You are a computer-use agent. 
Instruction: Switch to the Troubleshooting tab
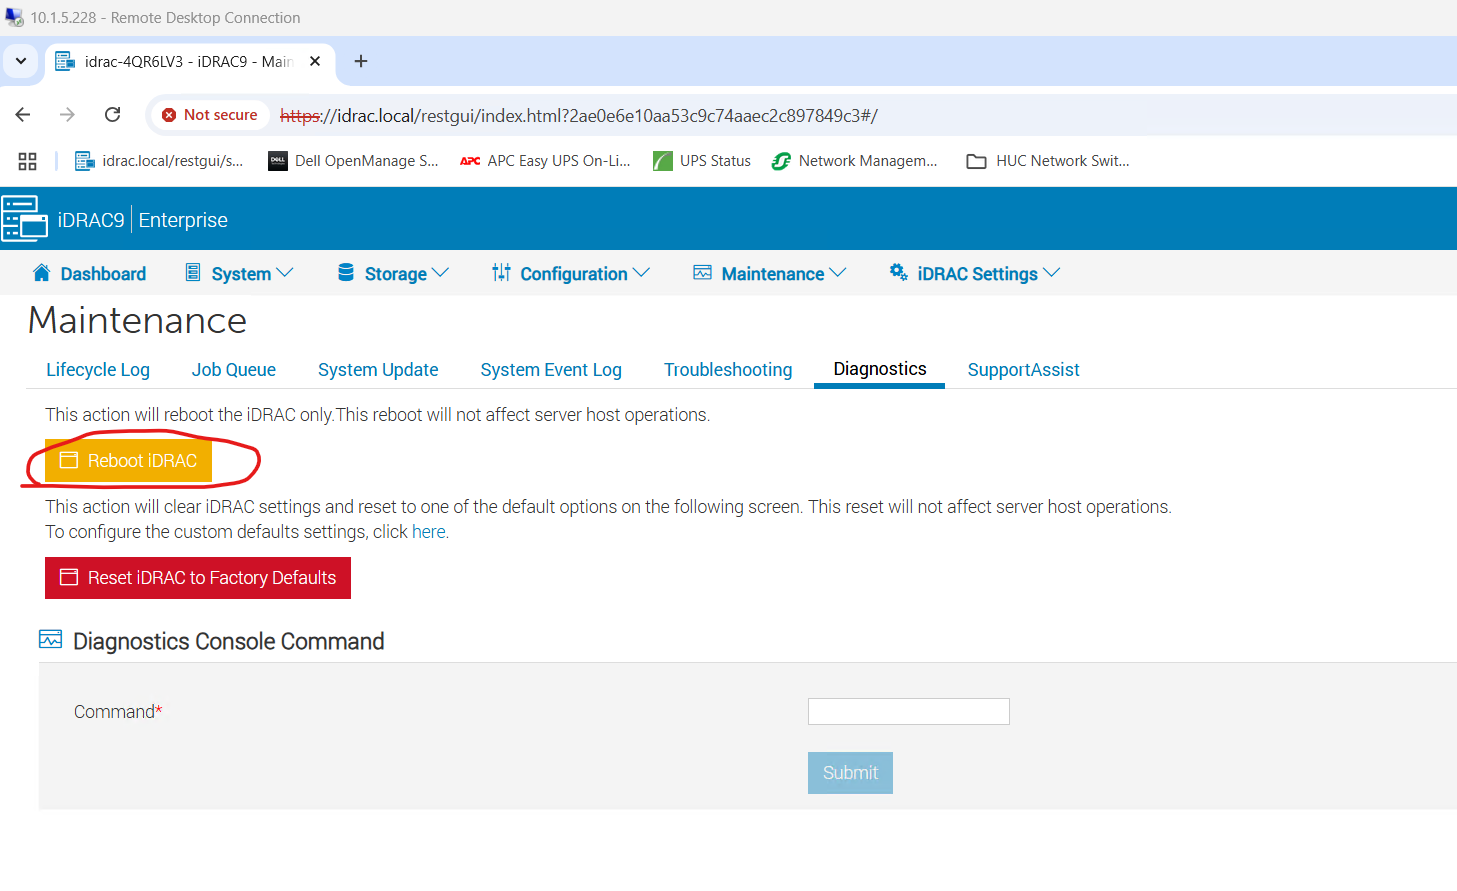(x=728, y=370)
